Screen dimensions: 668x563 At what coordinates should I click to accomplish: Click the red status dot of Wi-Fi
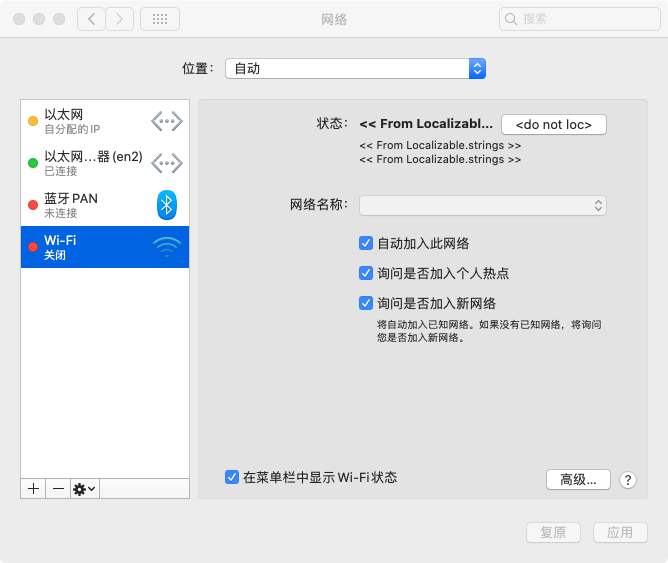[33, 247]
